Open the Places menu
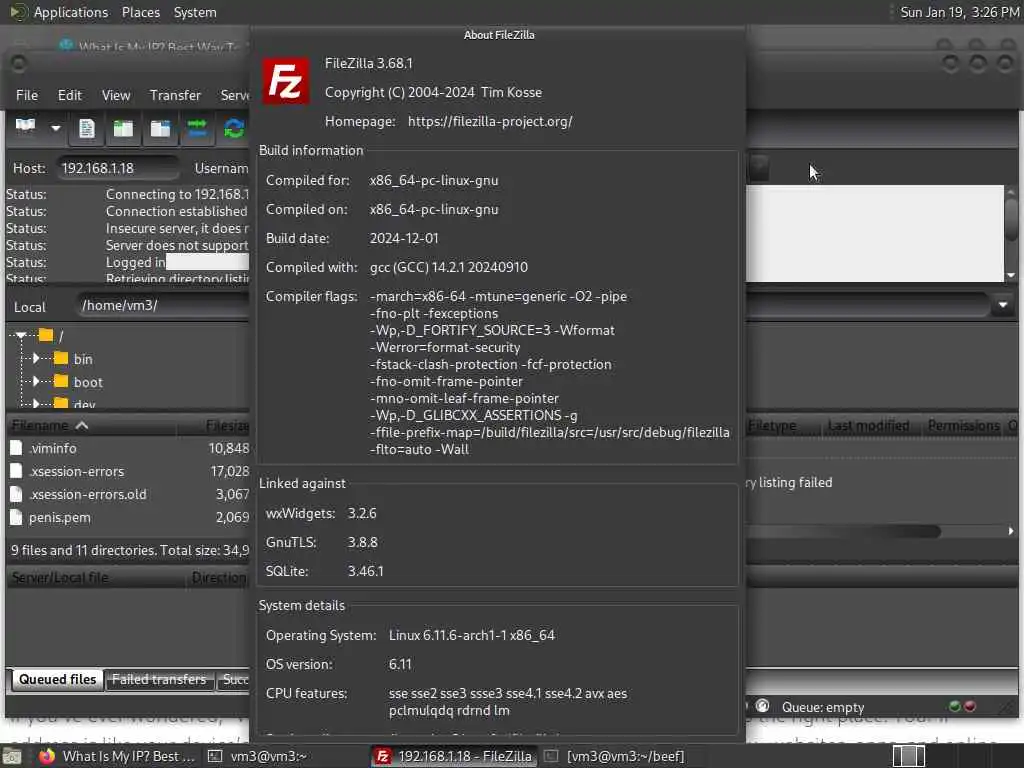The height and width of the screenshot is (768, 1024). click(x=140, y=12)
